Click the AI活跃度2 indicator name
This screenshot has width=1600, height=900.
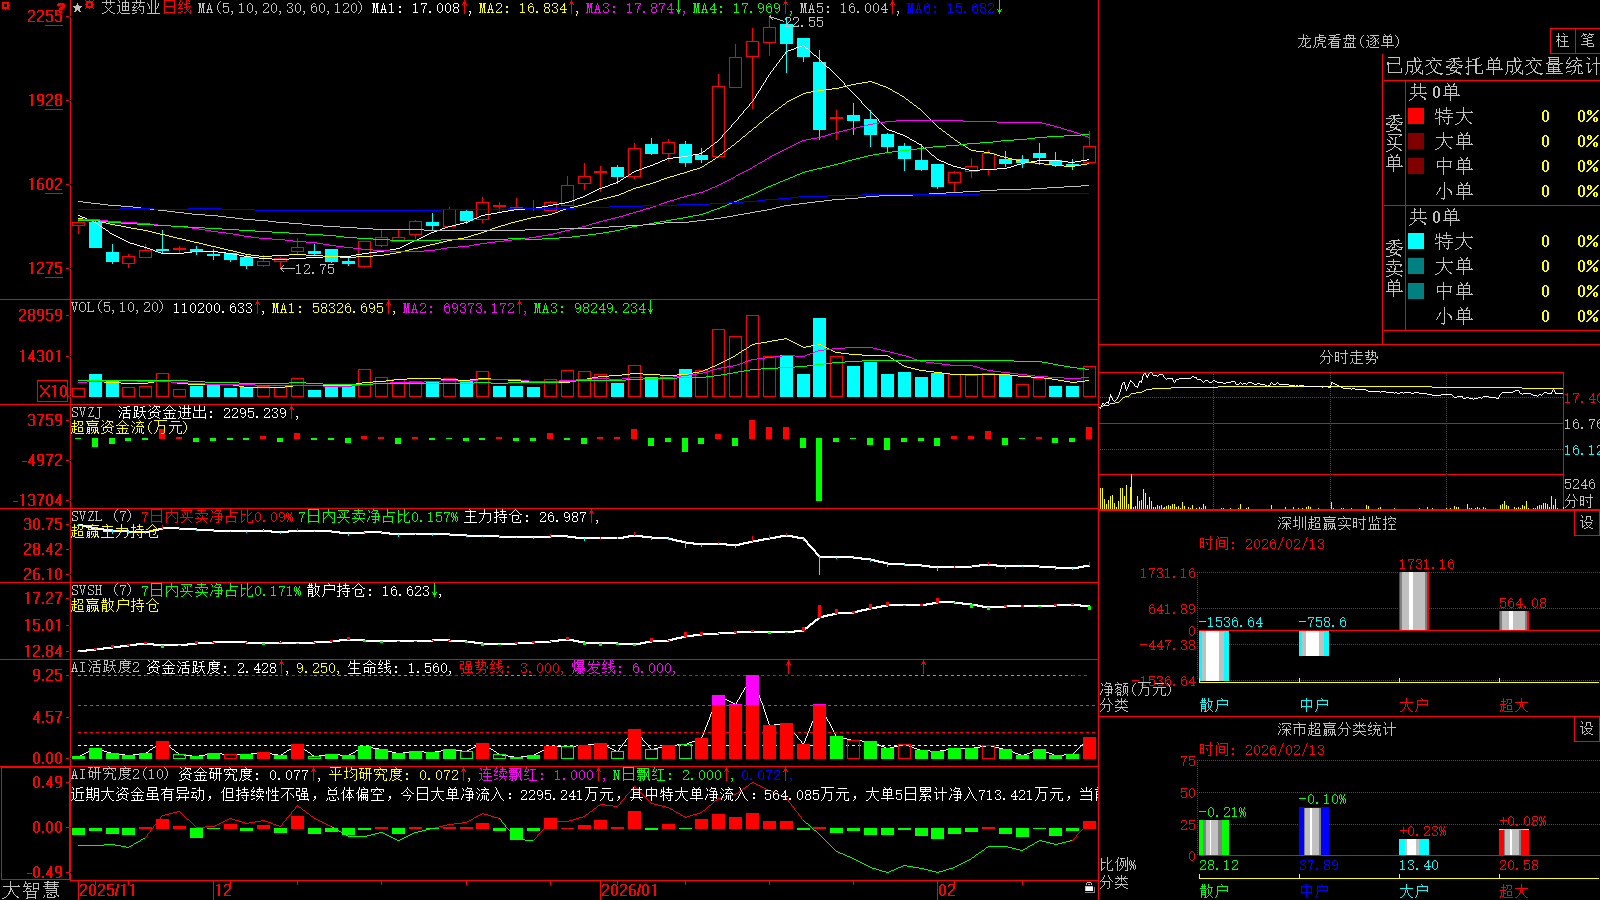[x=105, y=667]
